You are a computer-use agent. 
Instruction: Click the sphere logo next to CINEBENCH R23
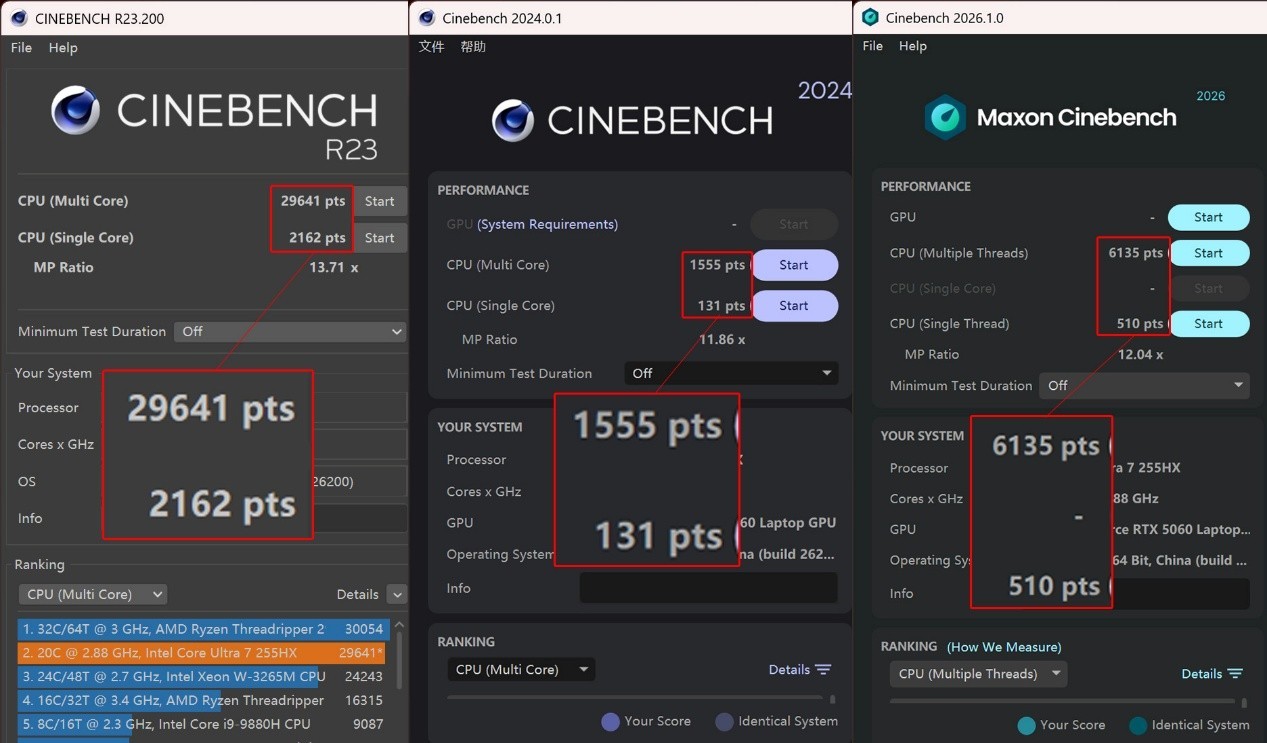76,110
